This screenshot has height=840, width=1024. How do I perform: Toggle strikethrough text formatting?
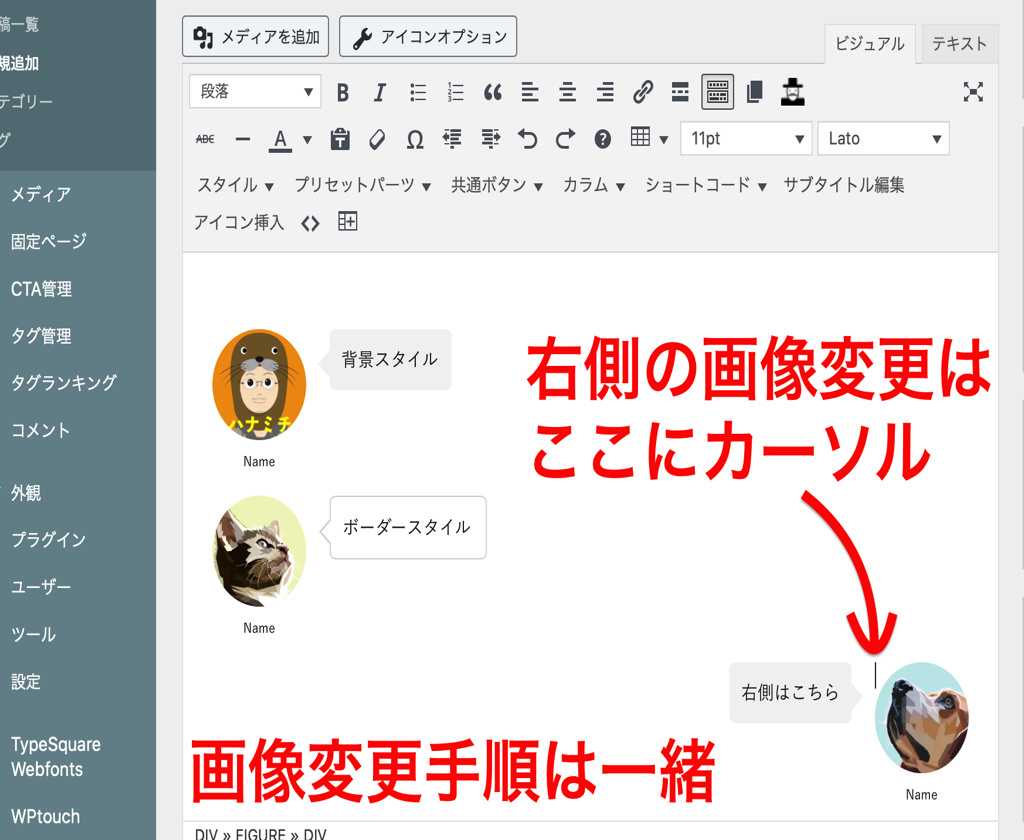(x=205, y=139)
